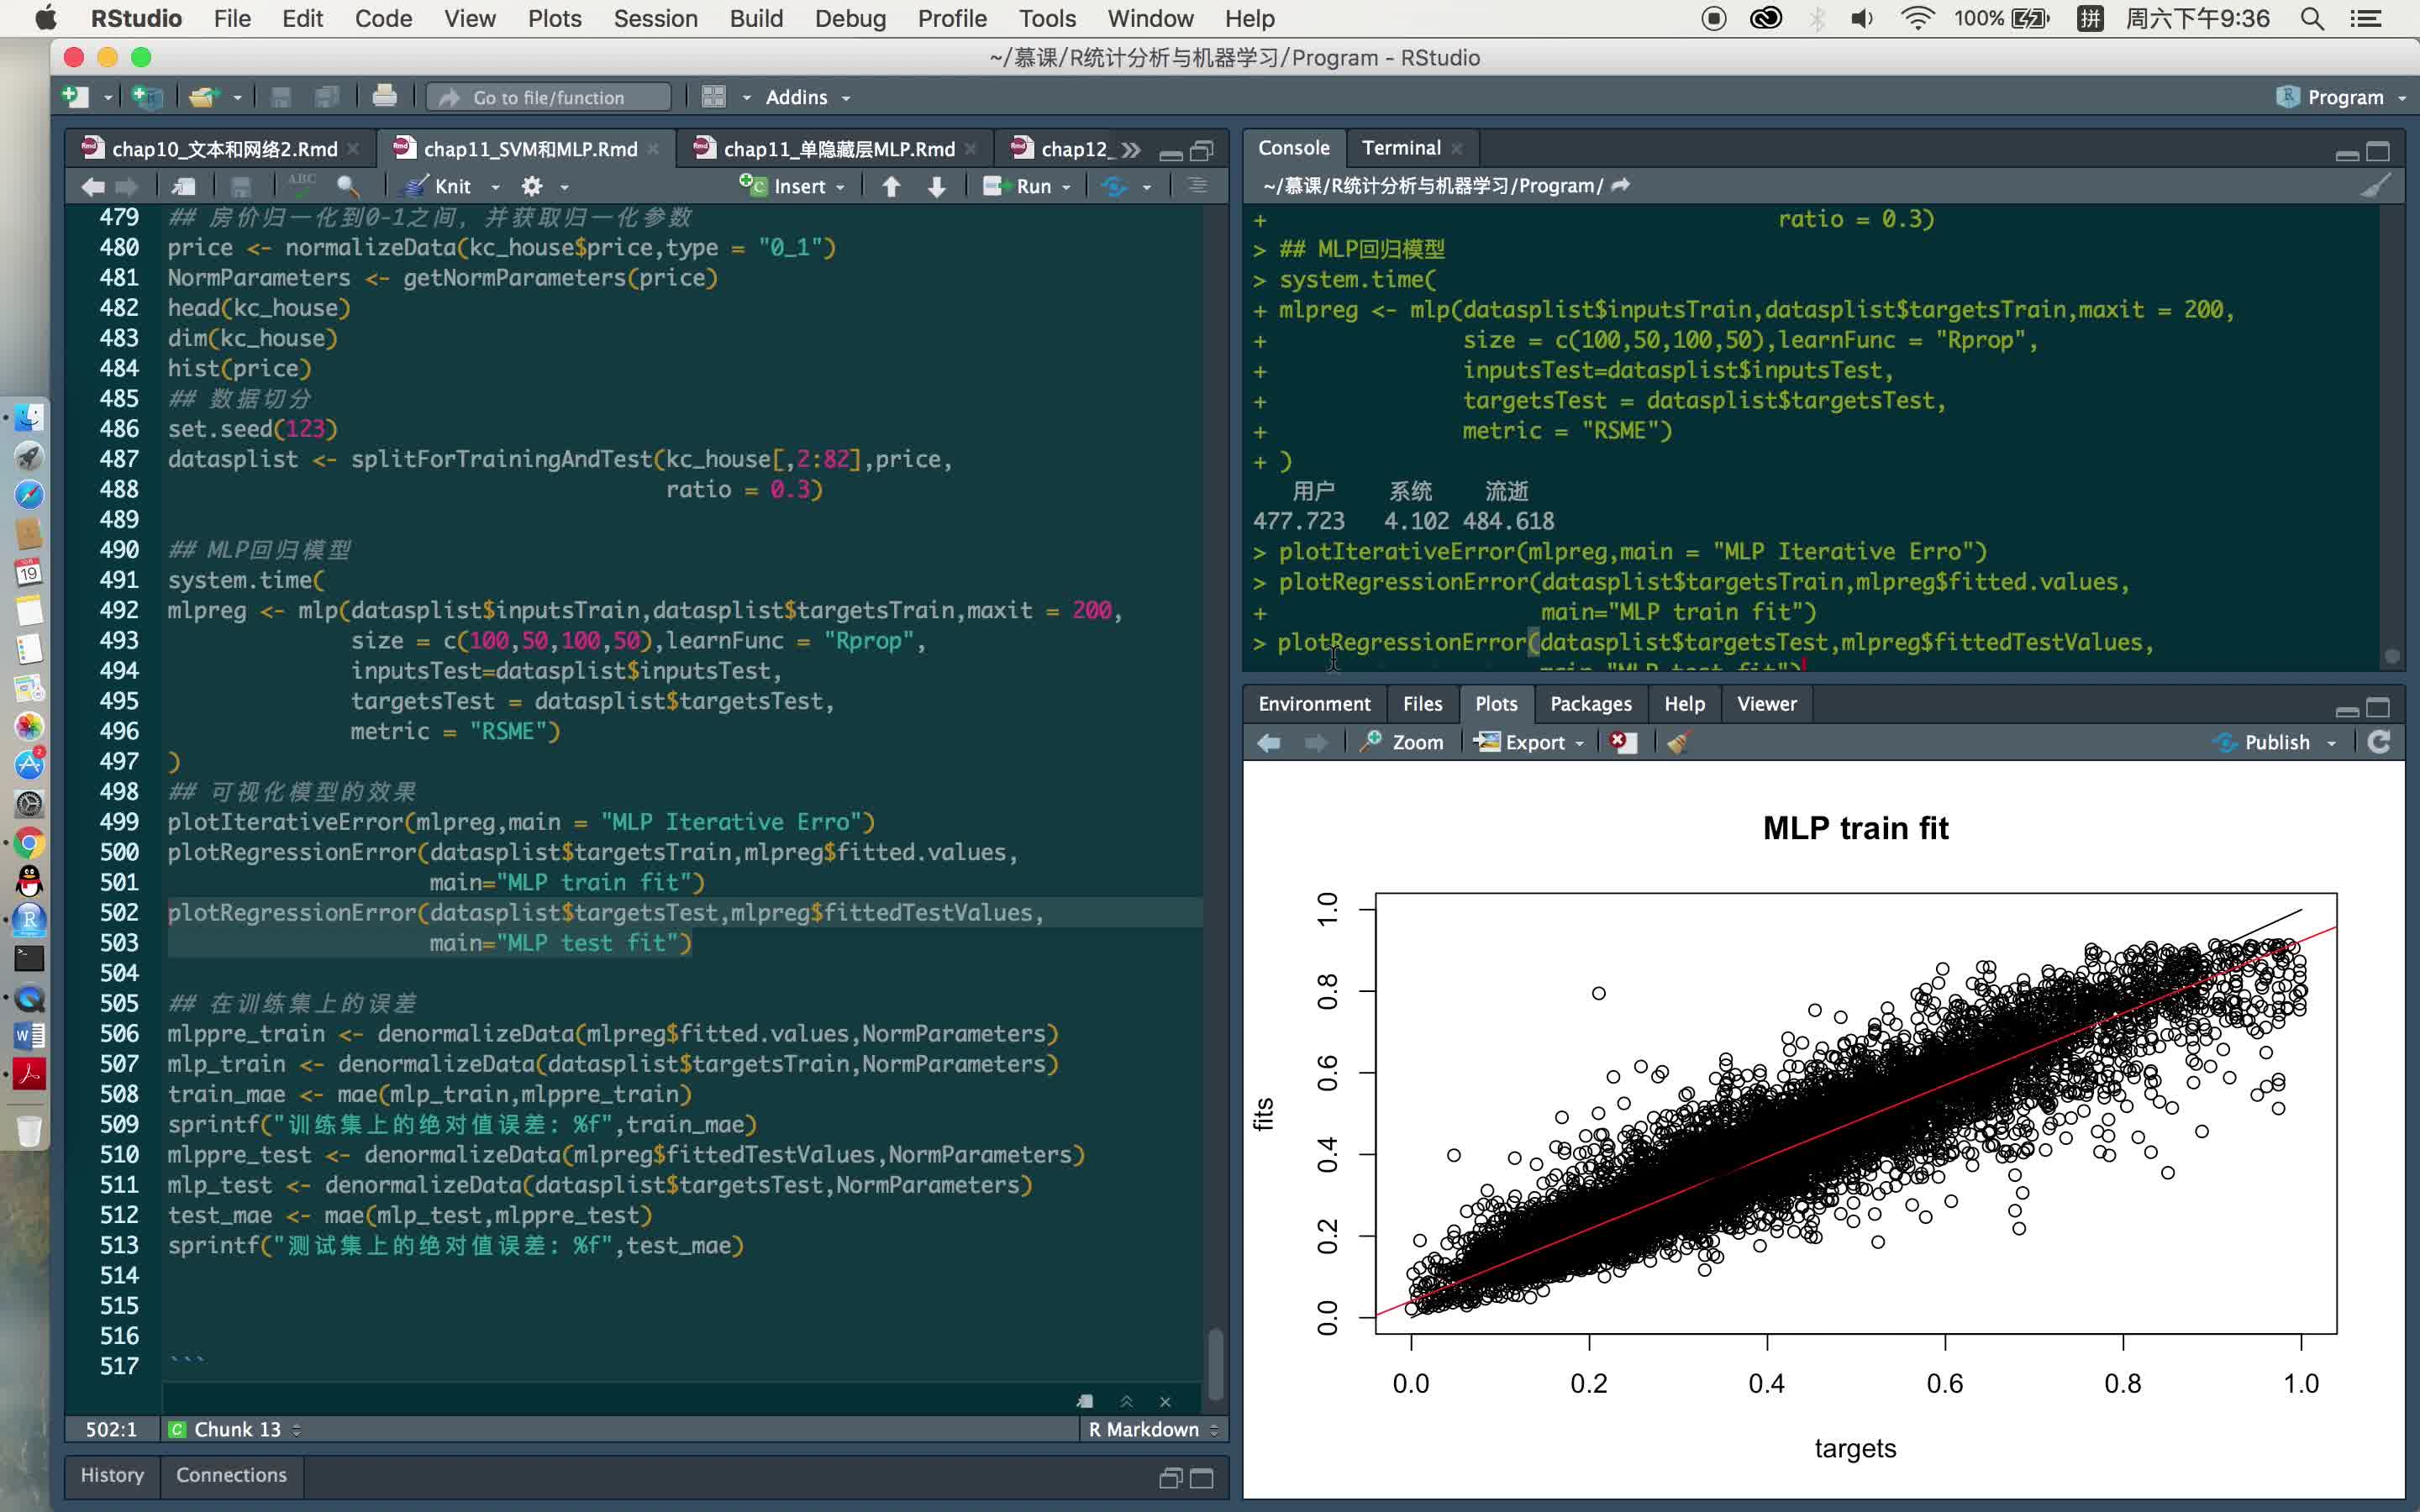Open the Program project dropdown

[x=2340, y=97]
